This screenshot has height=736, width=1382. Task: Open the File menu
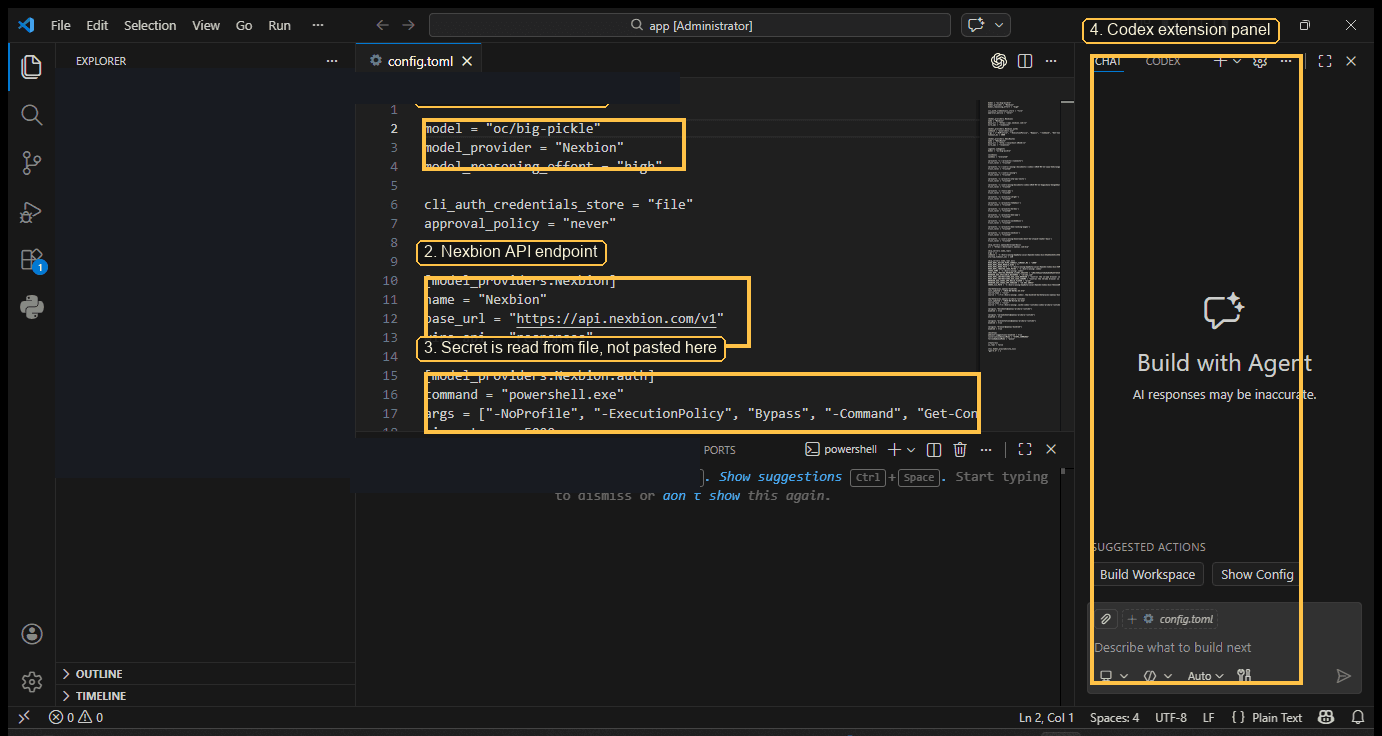coord(61,25)
